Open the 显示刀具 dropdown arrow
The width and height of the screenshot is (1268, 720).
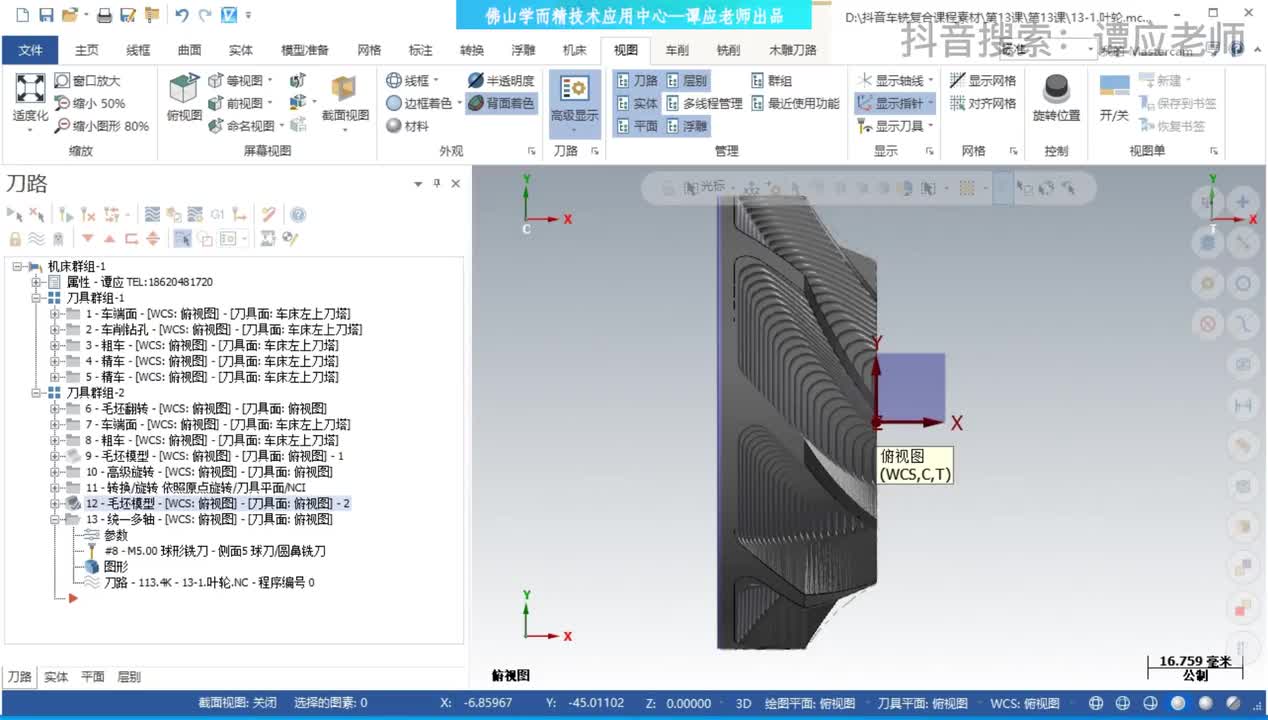pos(931,126)
